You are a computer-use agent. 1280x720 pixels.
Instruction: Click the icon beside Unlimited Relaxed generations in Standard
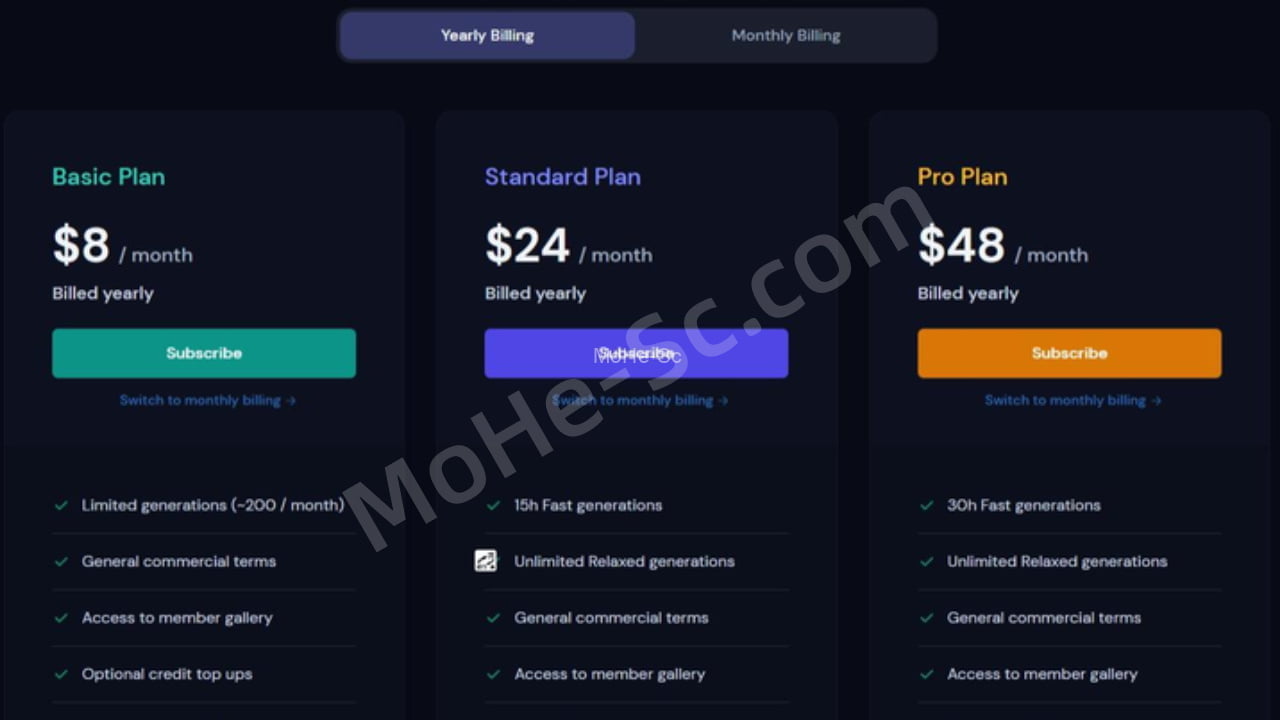click(486, 561)
